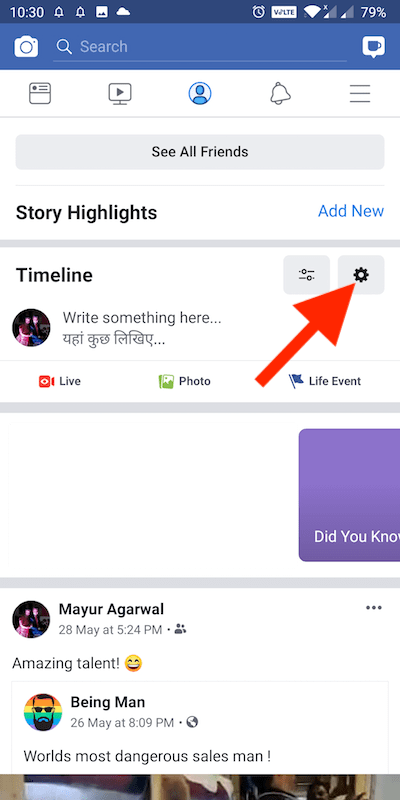400x800 pixels.
Task: Open the purple Did You Know card
Action: click(349, 495)
